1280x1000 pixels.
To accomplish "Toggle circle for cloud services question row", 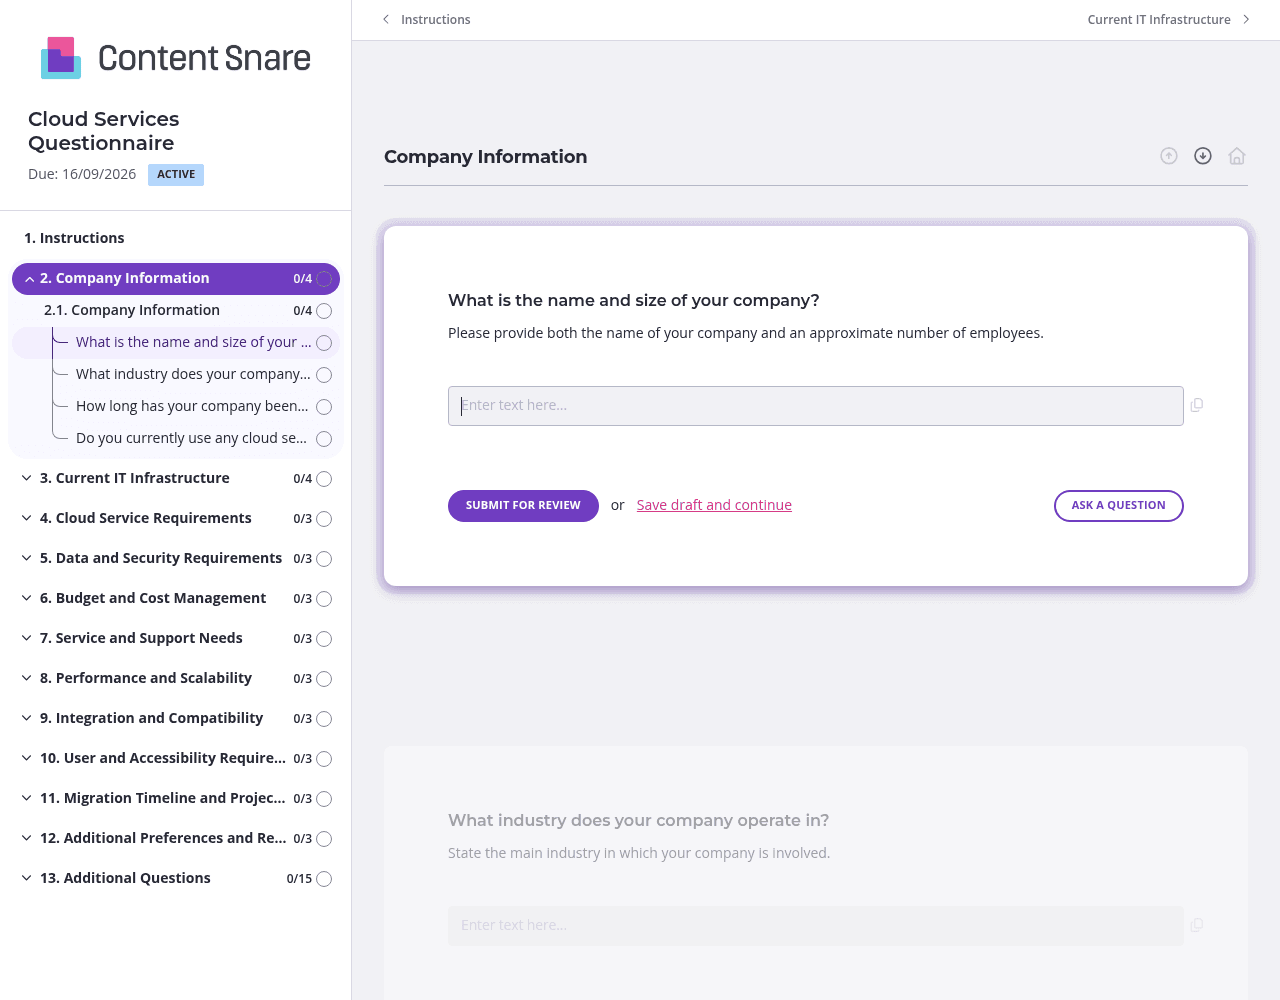I will 324,439.
